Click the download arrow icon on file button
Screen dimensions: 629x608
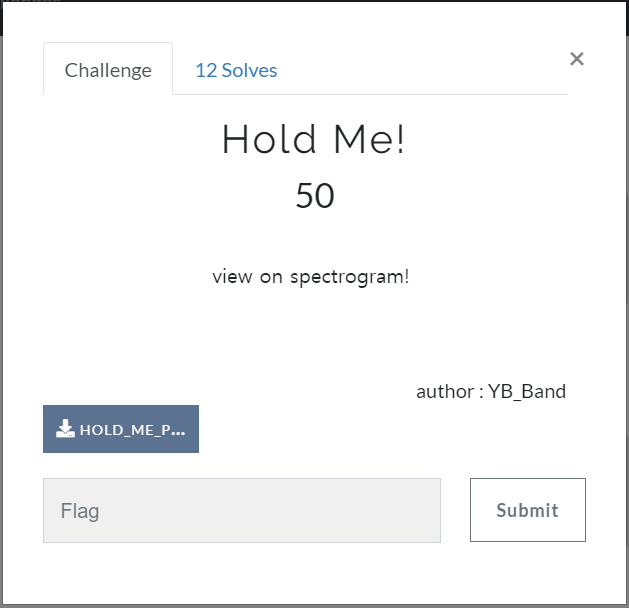coord(65,429)
